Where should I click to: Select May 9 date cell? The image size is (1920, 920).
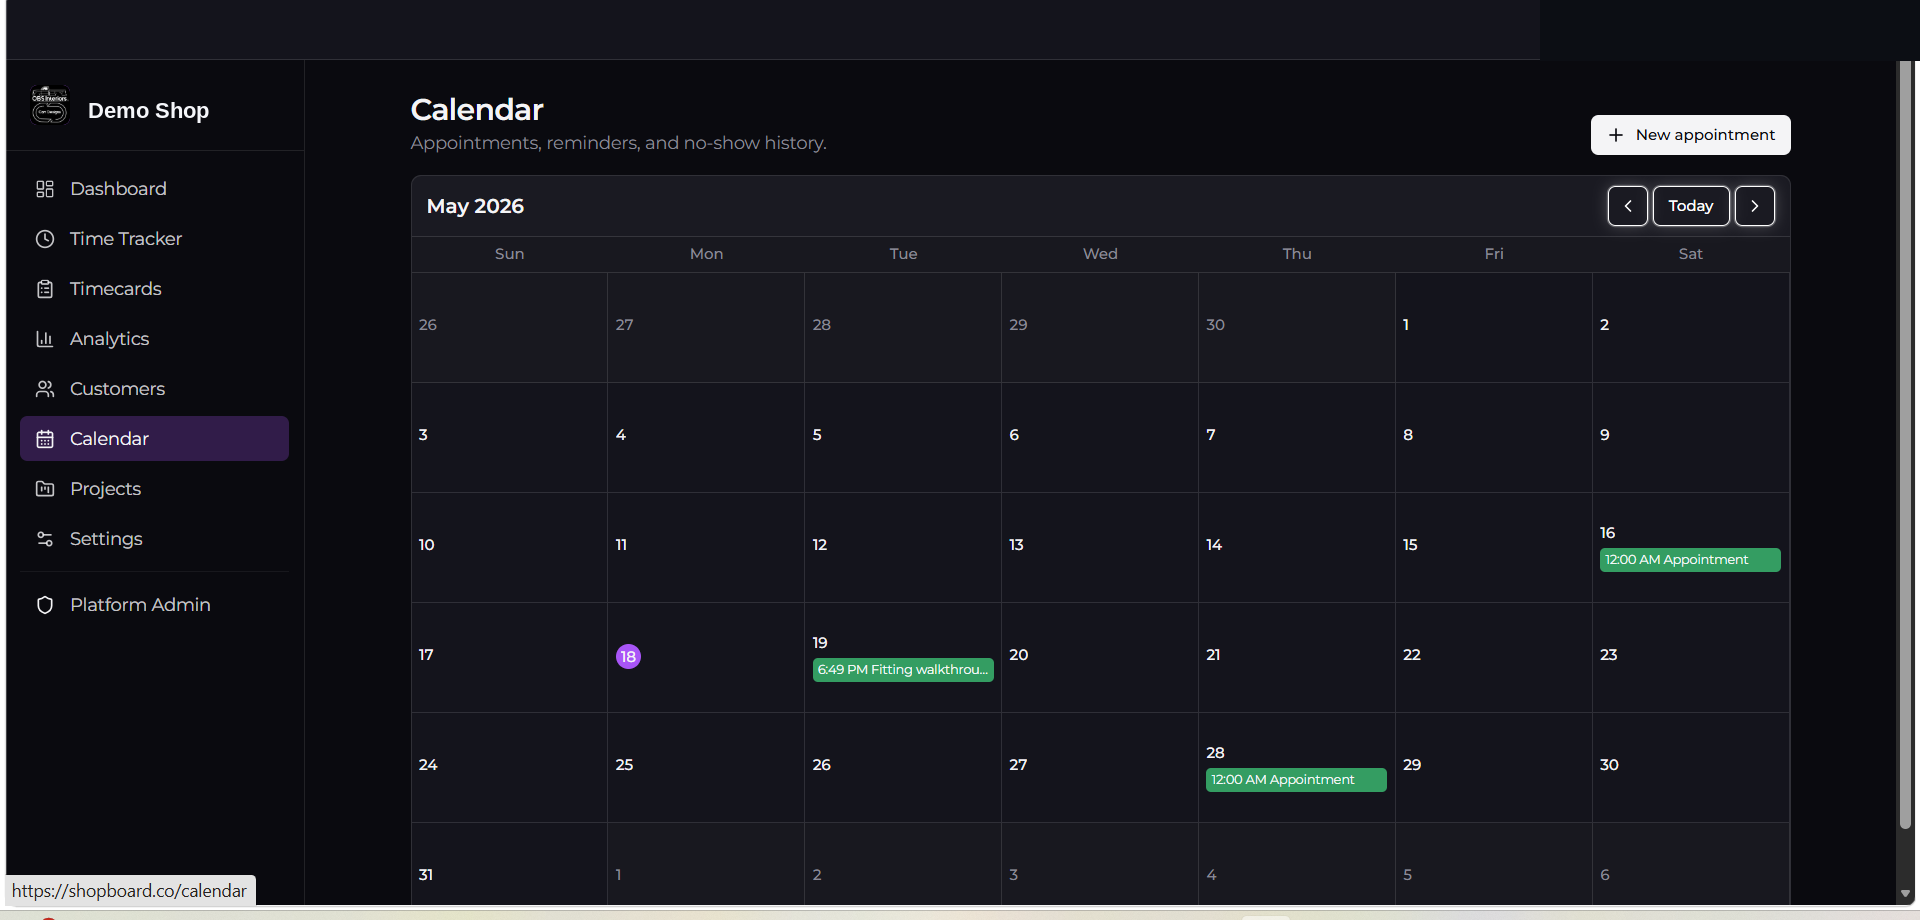coord(1691,438)
